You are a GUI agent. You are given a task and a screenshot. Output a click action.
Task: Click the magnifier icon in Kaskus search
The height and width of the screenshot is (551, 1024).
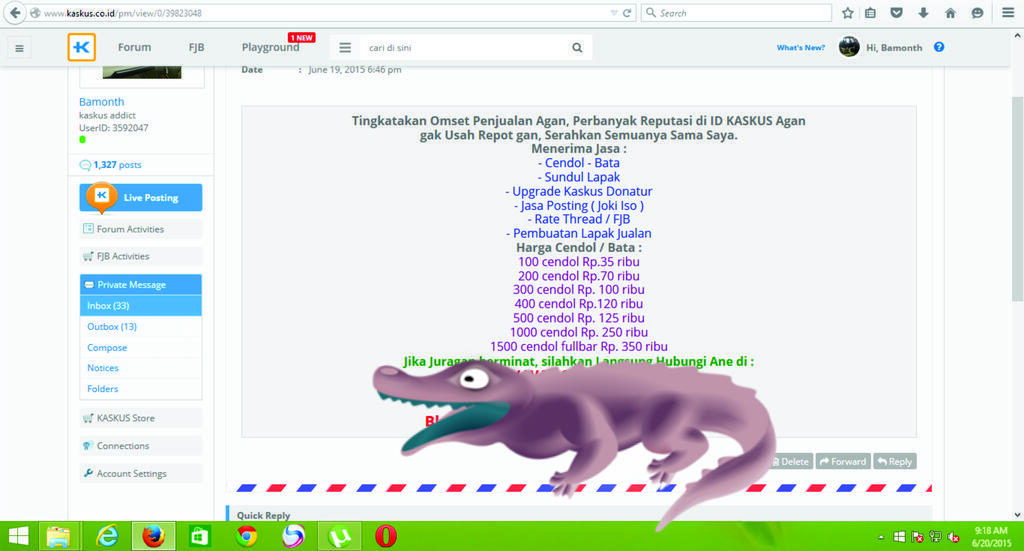[577, 48]
